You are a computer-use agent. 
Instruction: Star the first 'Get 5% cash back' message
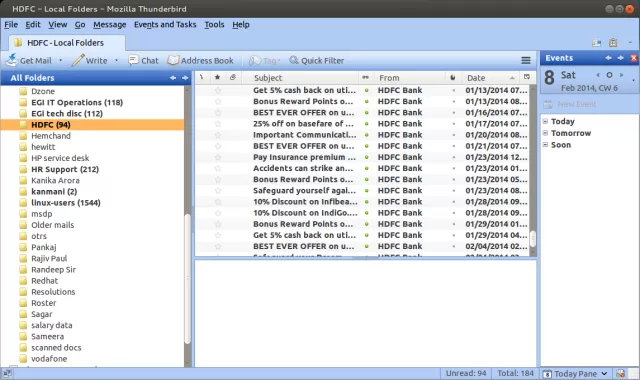point(218,90)
